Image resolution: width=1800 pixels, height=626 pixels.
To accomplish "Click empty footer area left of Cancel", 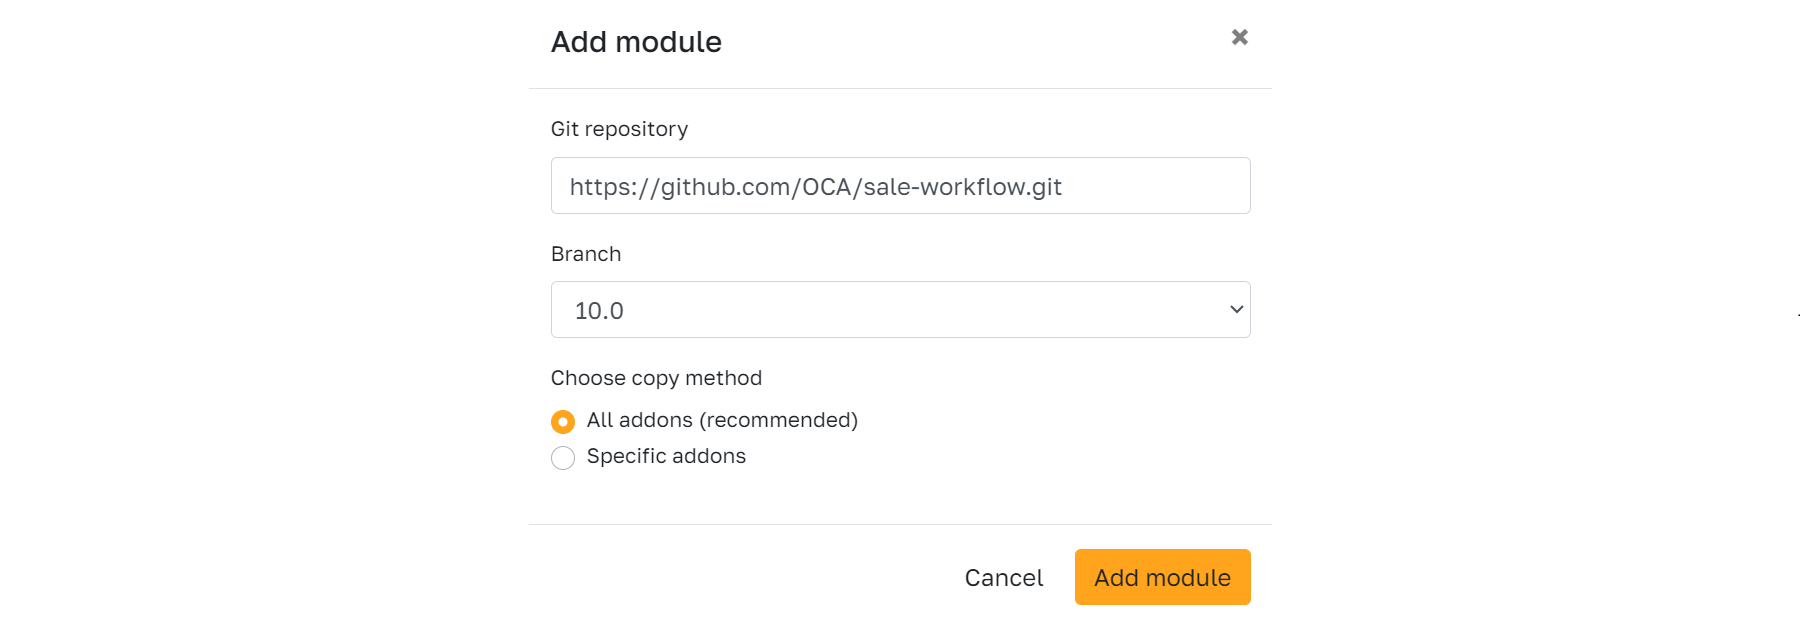I will 740,577.
